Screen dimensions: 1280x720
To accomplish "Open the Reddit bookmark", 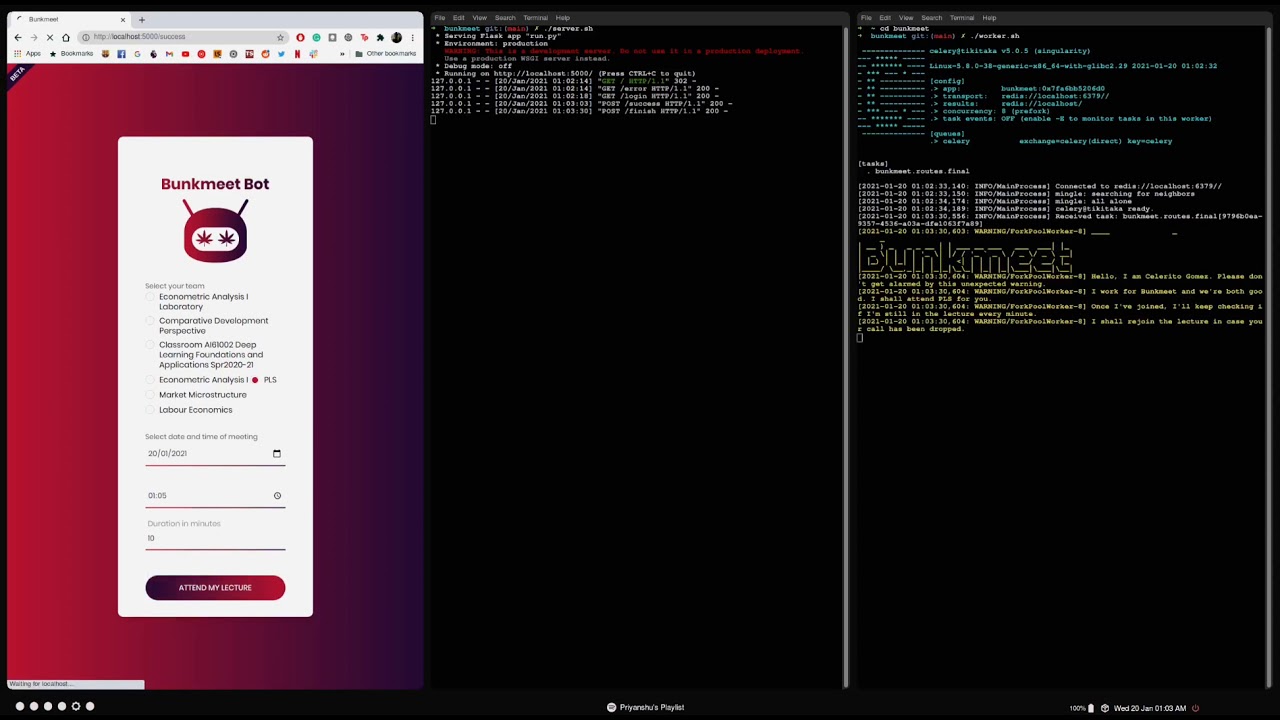I will pos(265,53).
